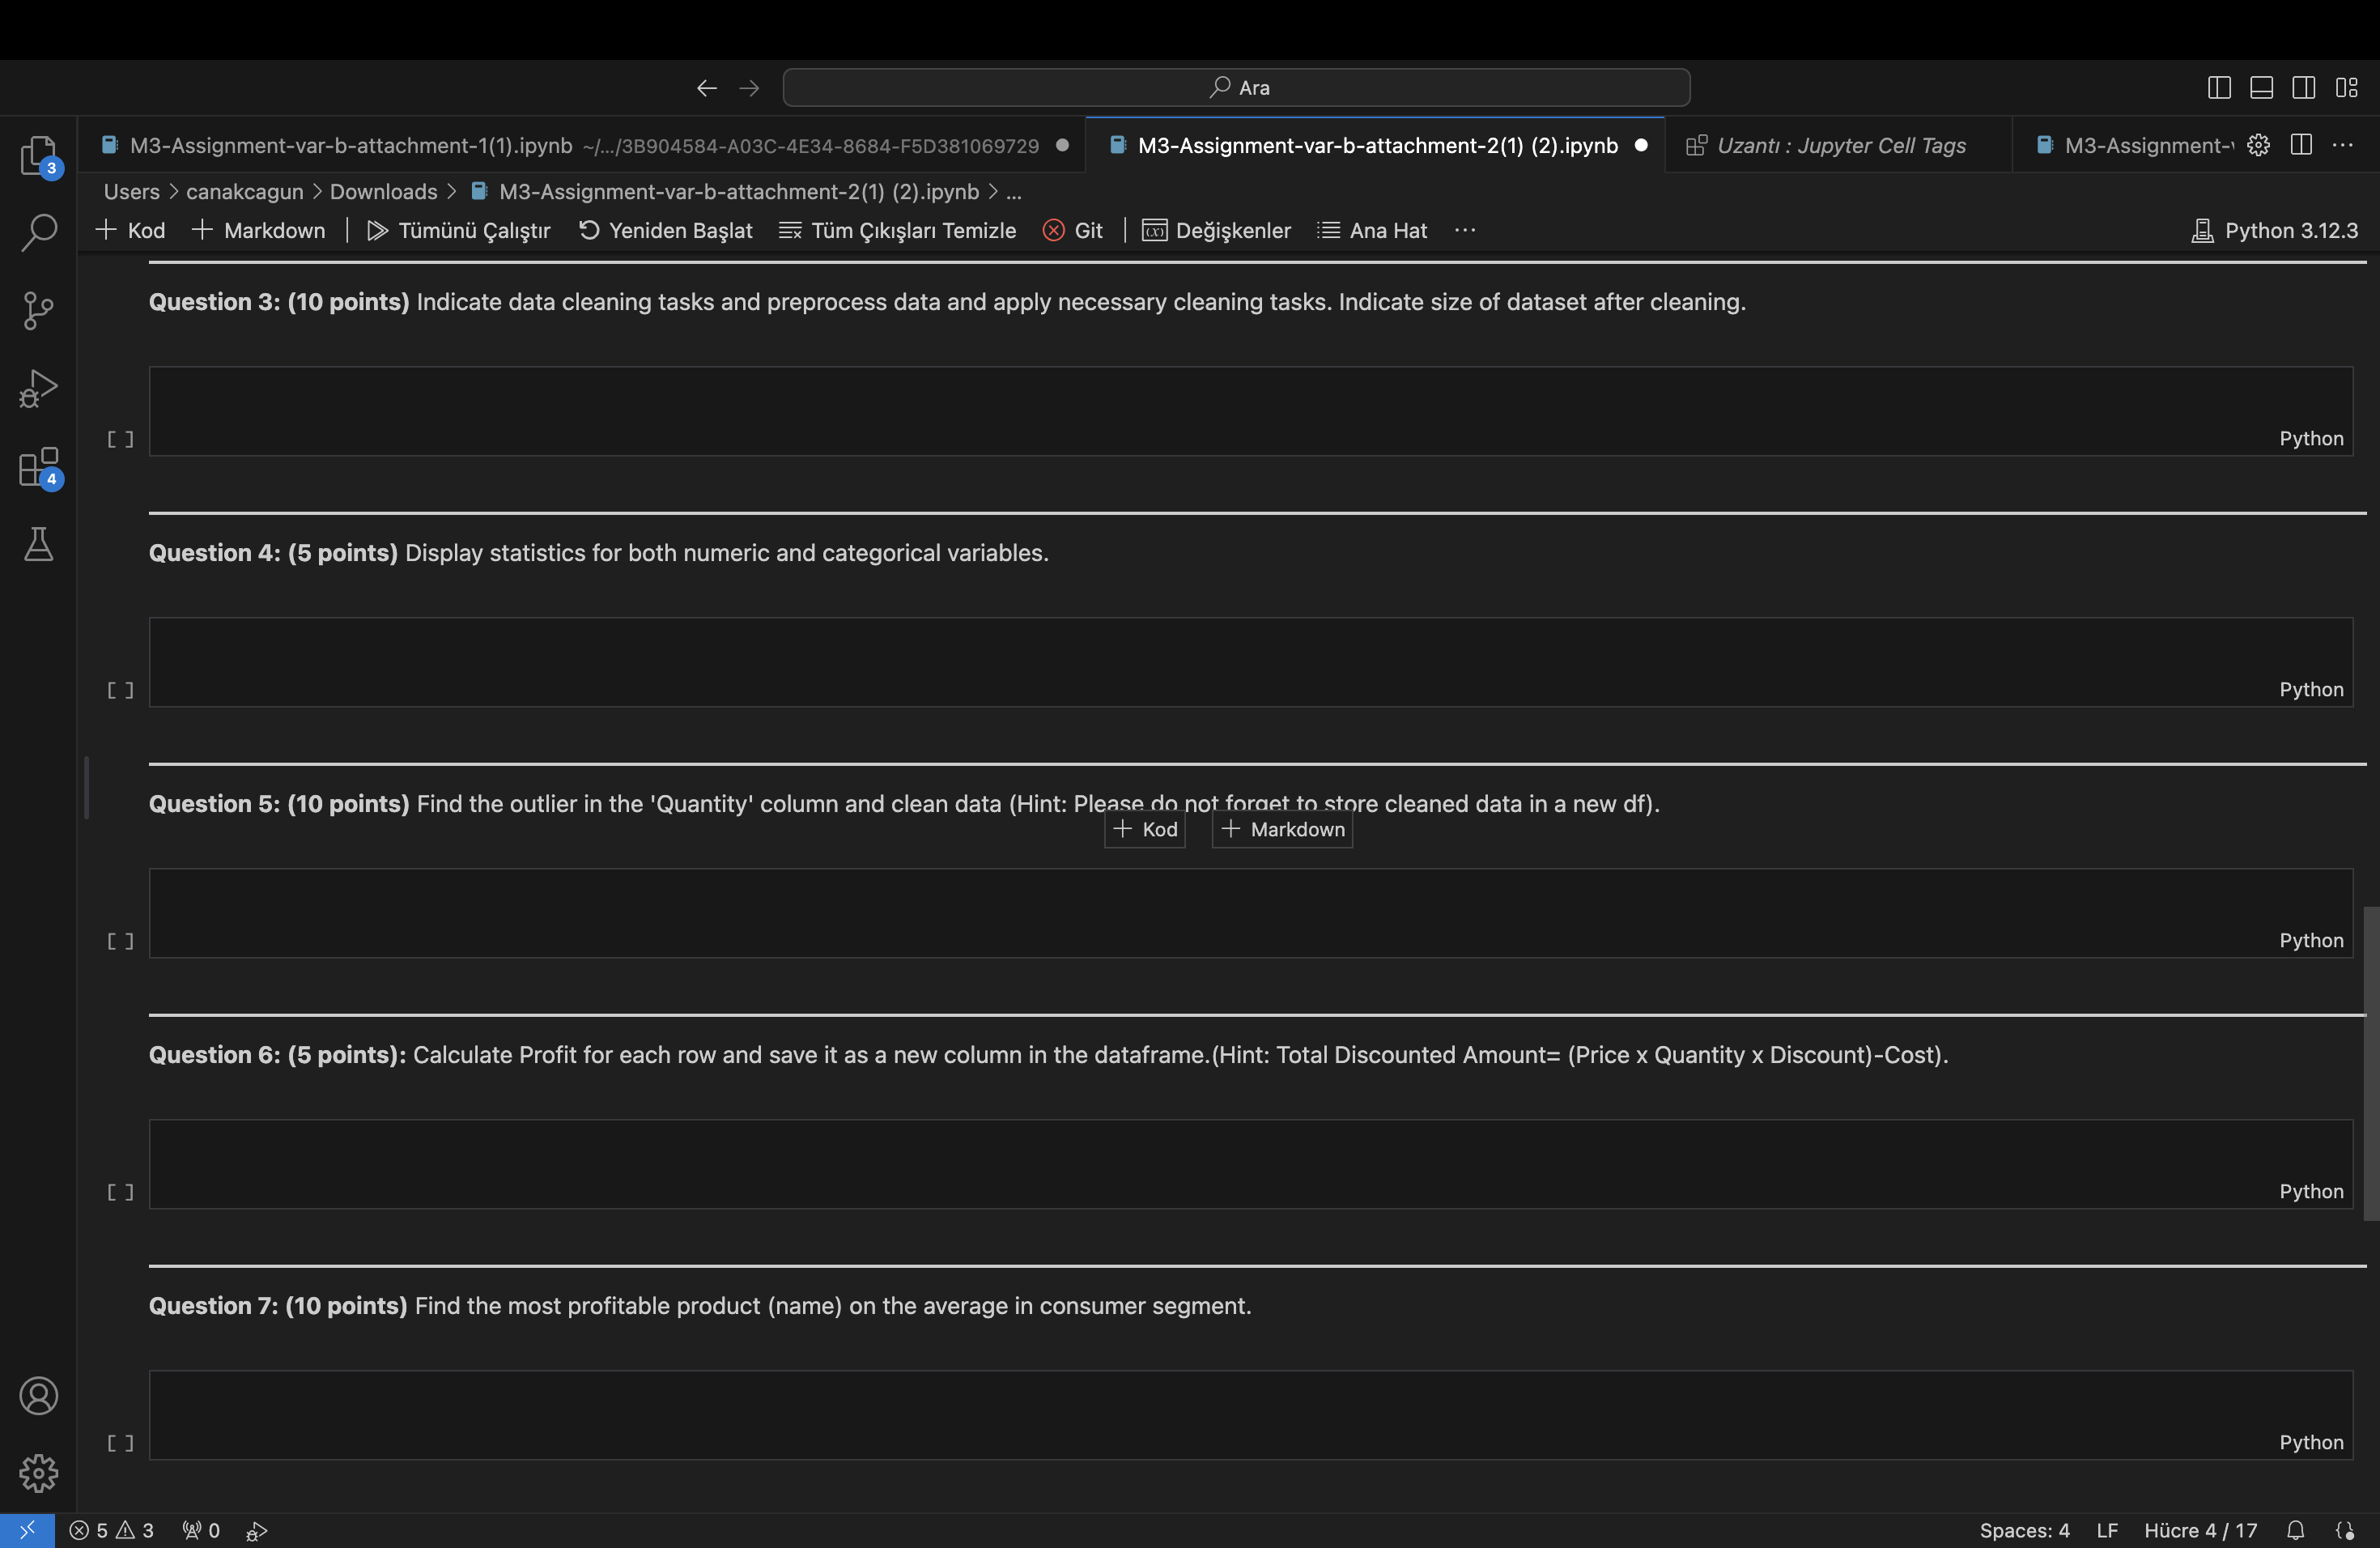Expand notebook toolbar more actions ellipsis
Image resolution: width=2380 pixels, height=1548 pixels.
[x=1465, y=231]
